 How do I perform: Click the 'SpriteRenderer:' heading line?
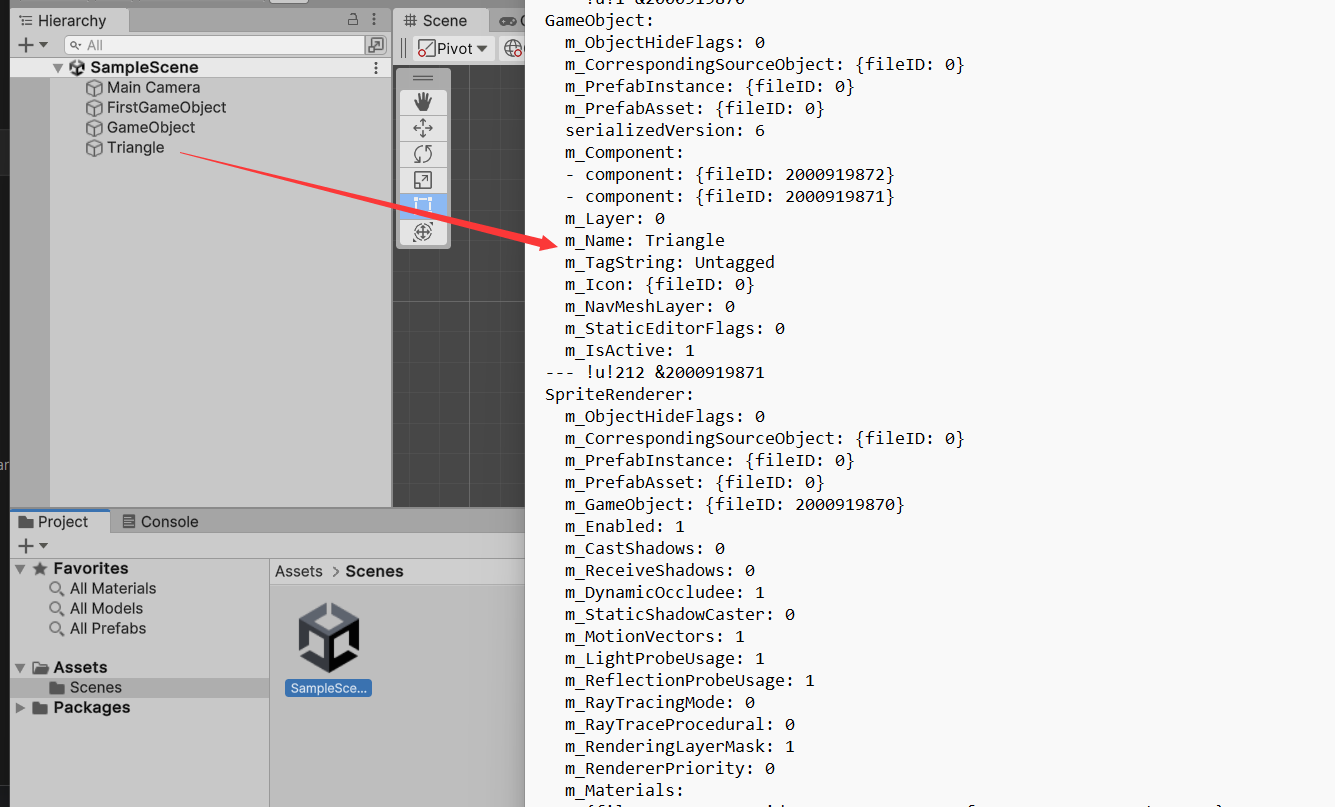[619, 394]
